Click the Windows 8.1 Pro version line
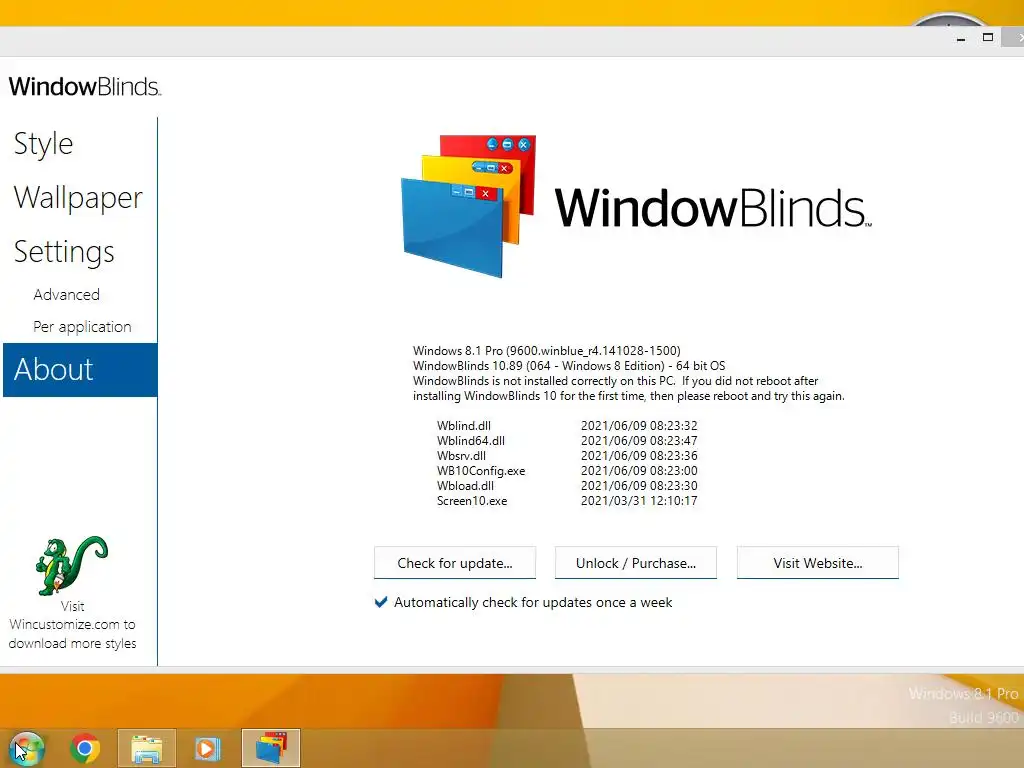 pyautogui.click(x=547, y=351)
